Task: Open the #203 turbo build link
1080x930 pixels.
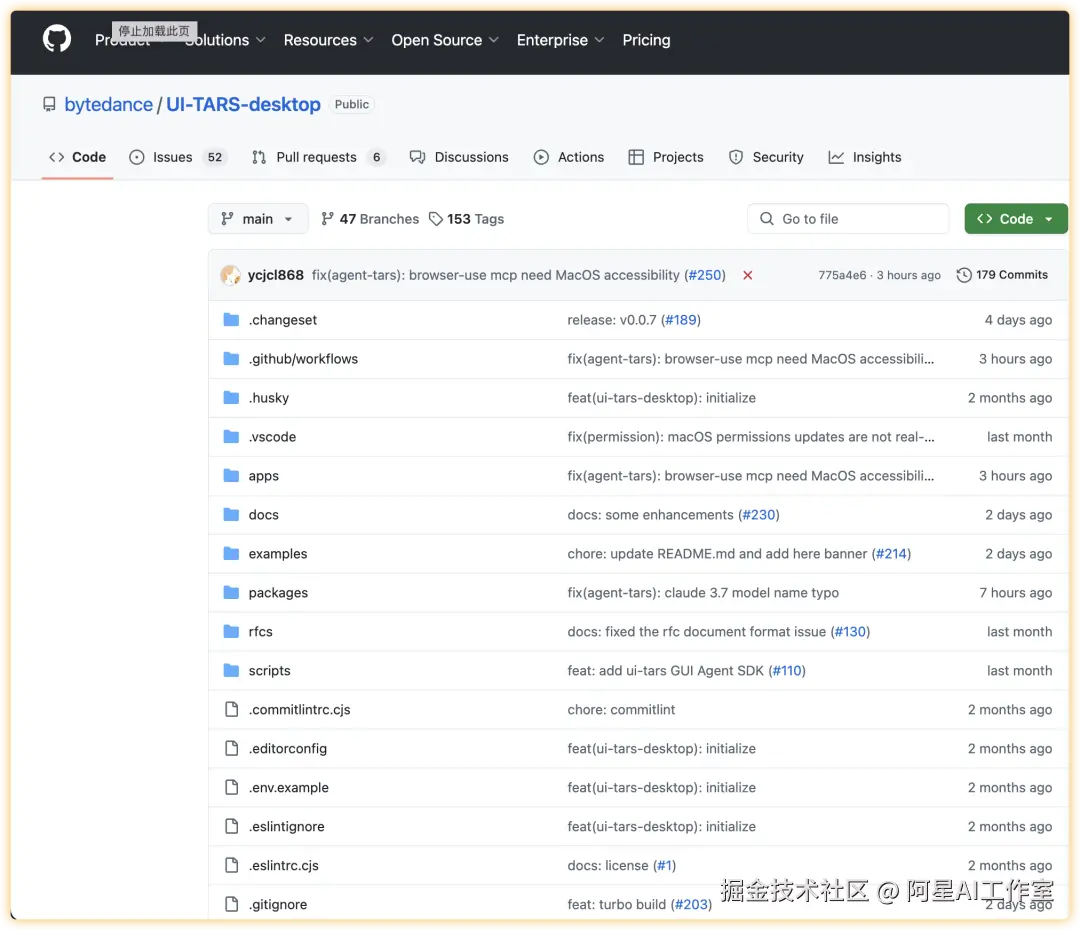Action: tap(691, 904)
